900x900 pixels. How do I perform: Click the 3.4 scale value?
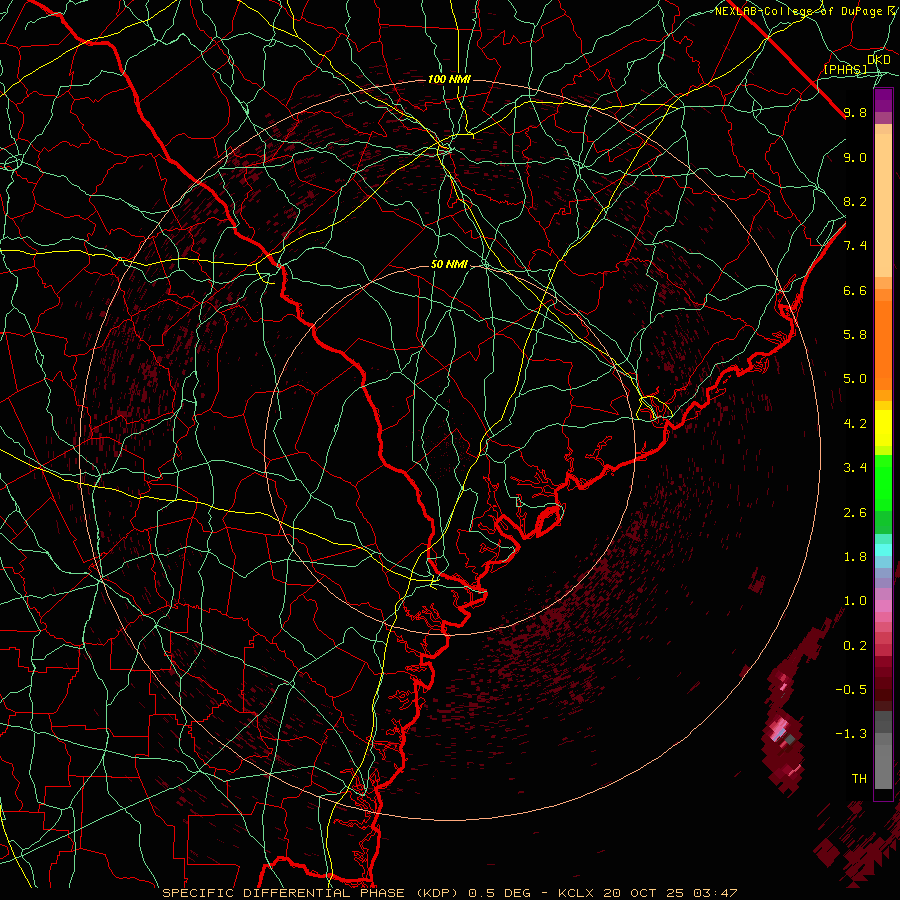pos(855,468)
